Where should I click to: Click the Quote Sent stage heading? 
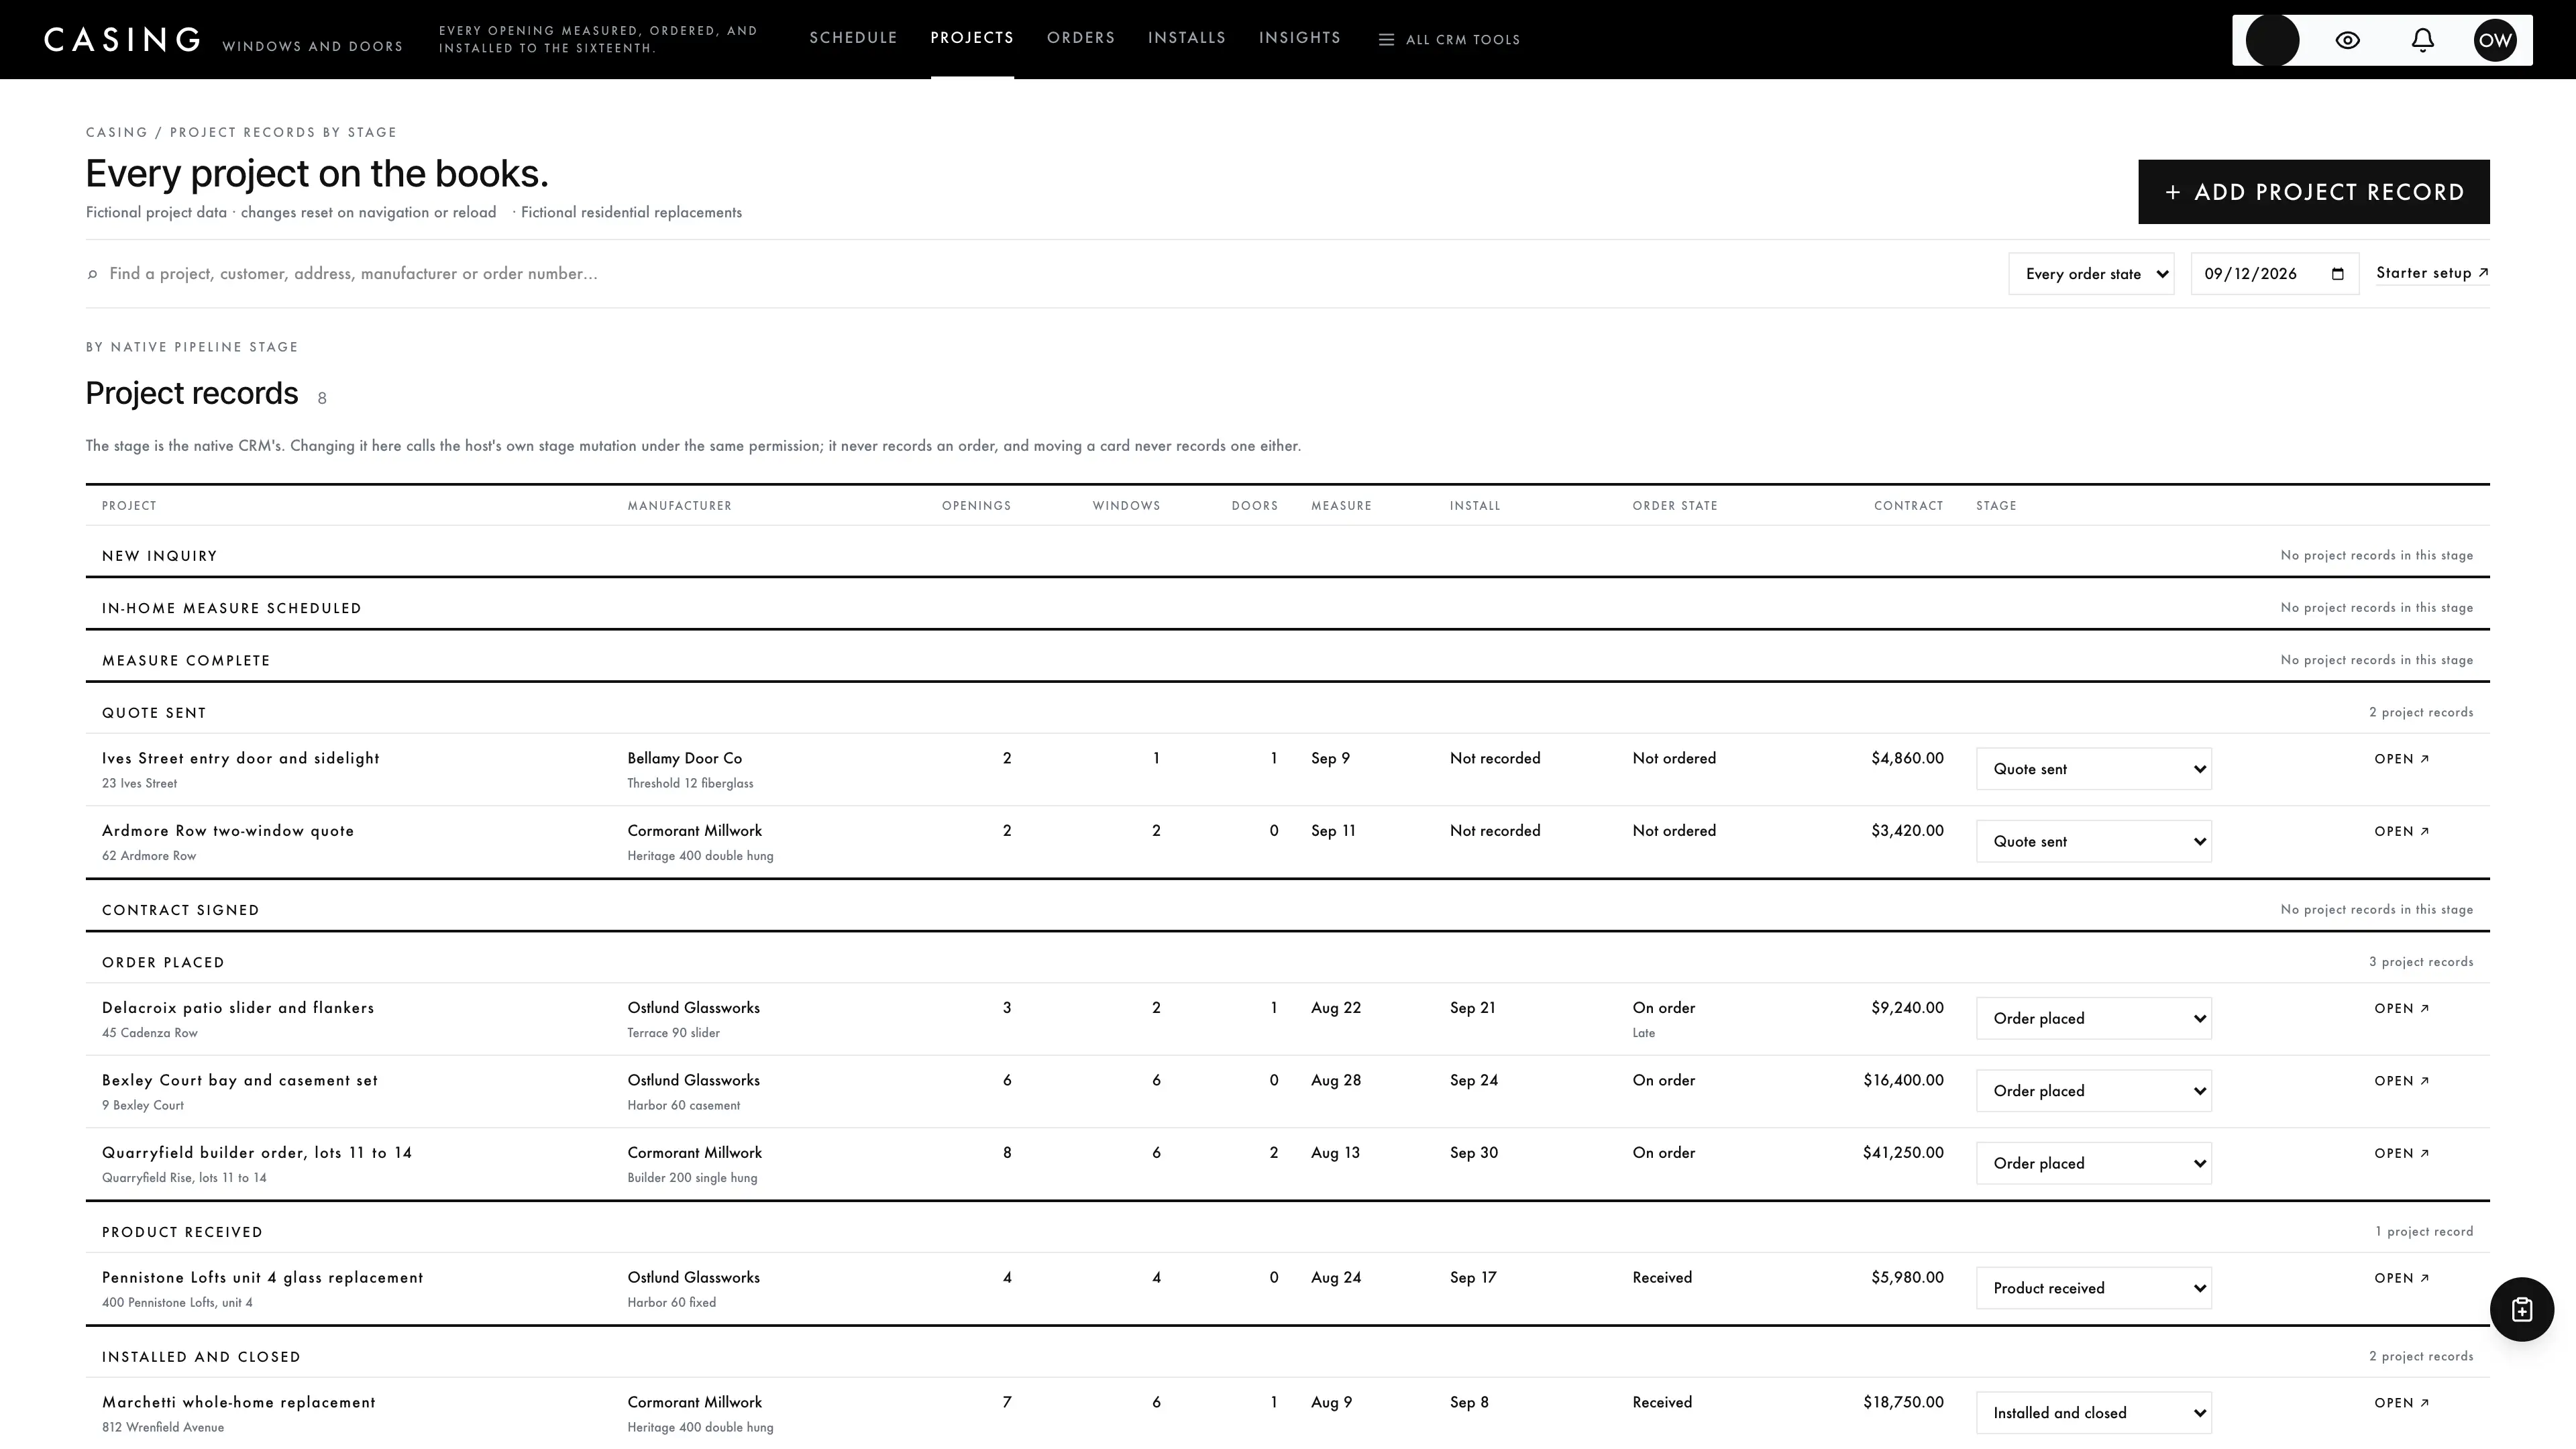(154, 713)
